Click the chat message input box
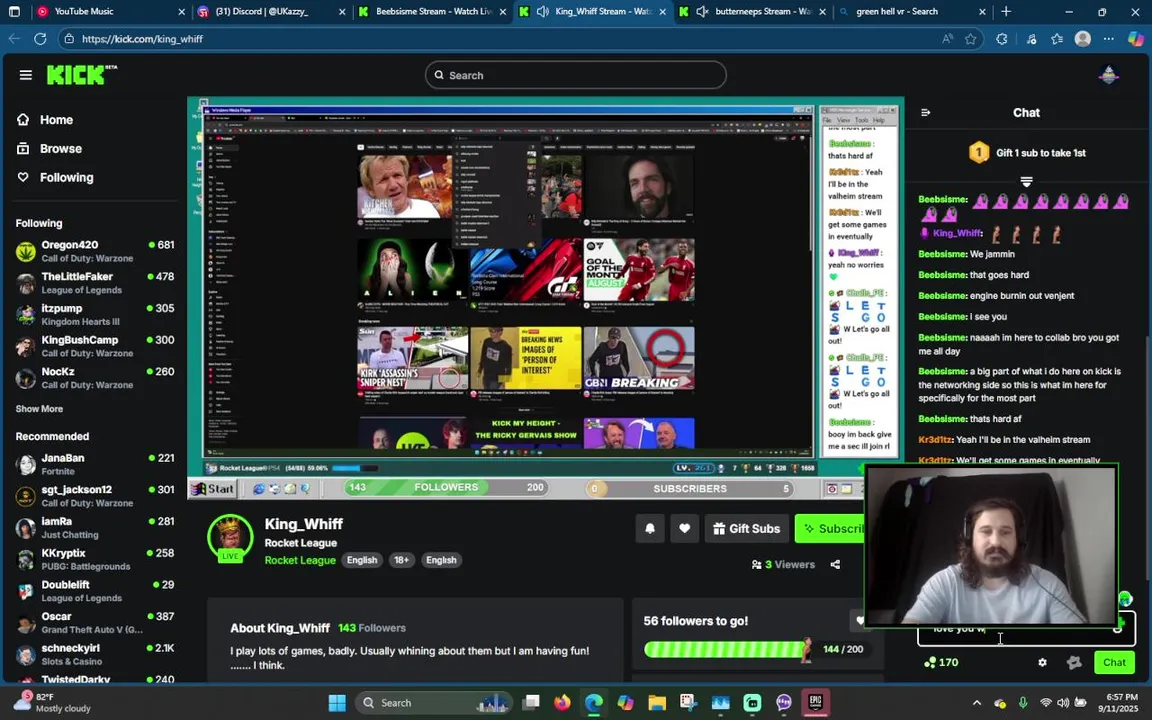This screenshot has height=720, width=1152. click(x=1026, y=630)
